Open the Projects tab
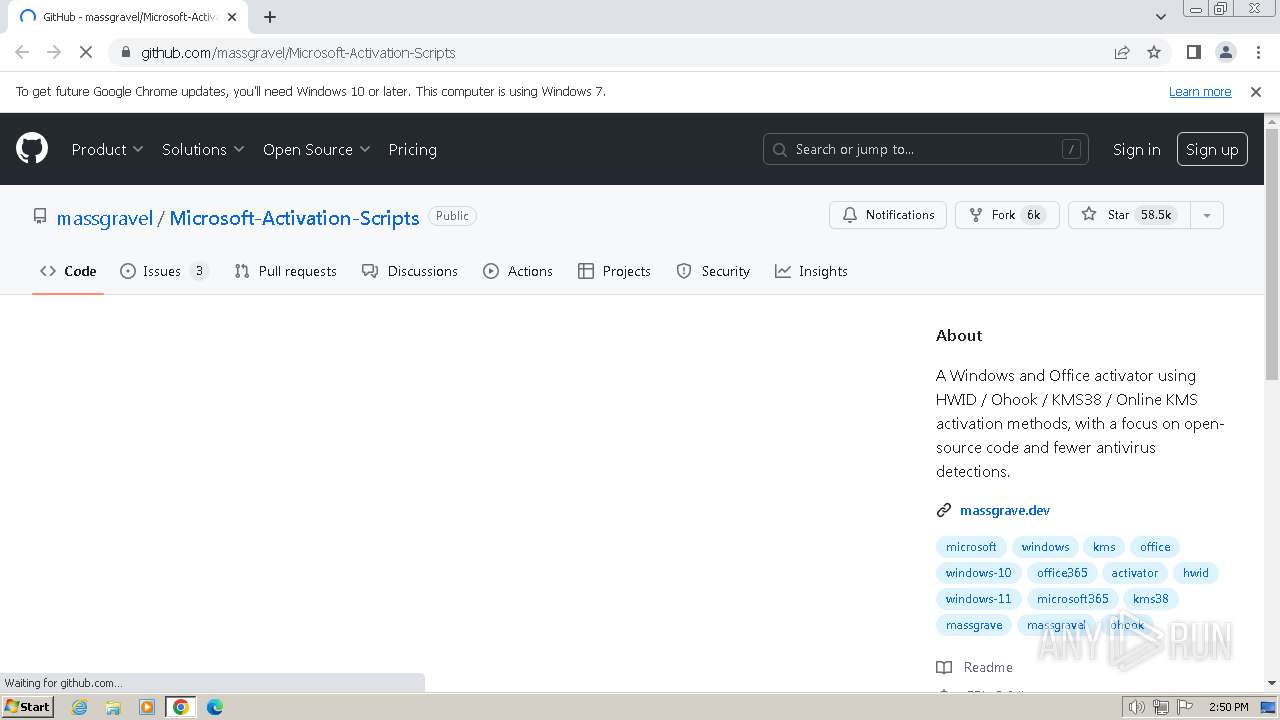The height and width of the screenshot is (720, 1280). pyautogui.click(x=614, y=271)
